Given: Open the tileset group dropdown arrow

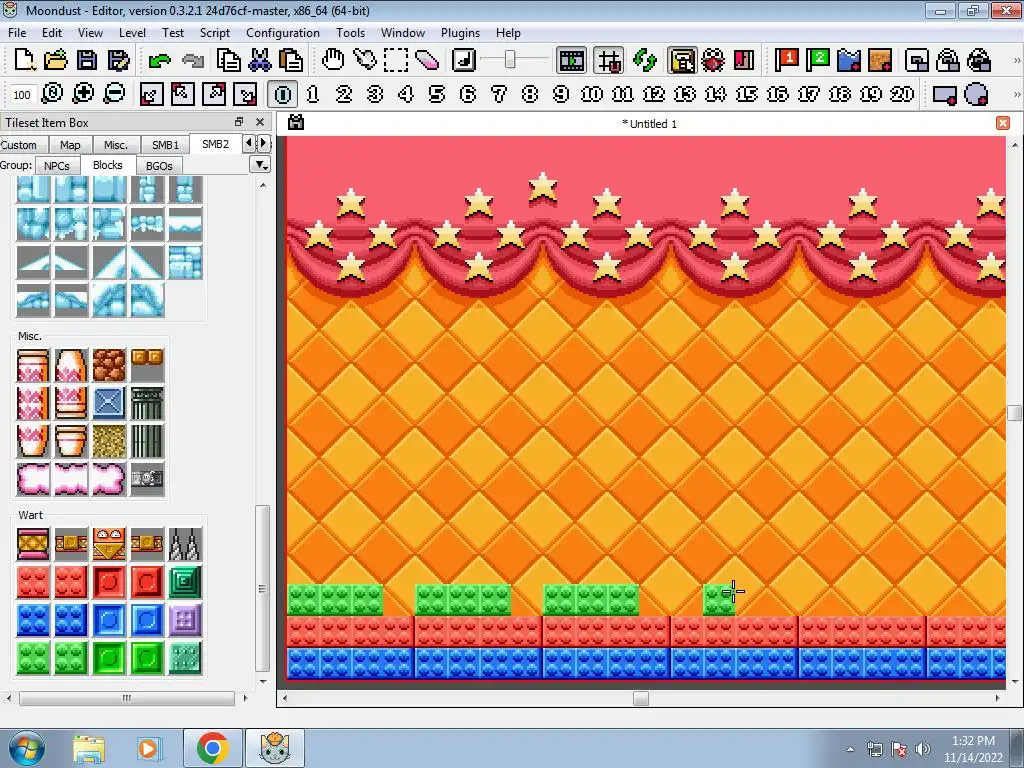Looking at the screenshot, I should point(261,166).
